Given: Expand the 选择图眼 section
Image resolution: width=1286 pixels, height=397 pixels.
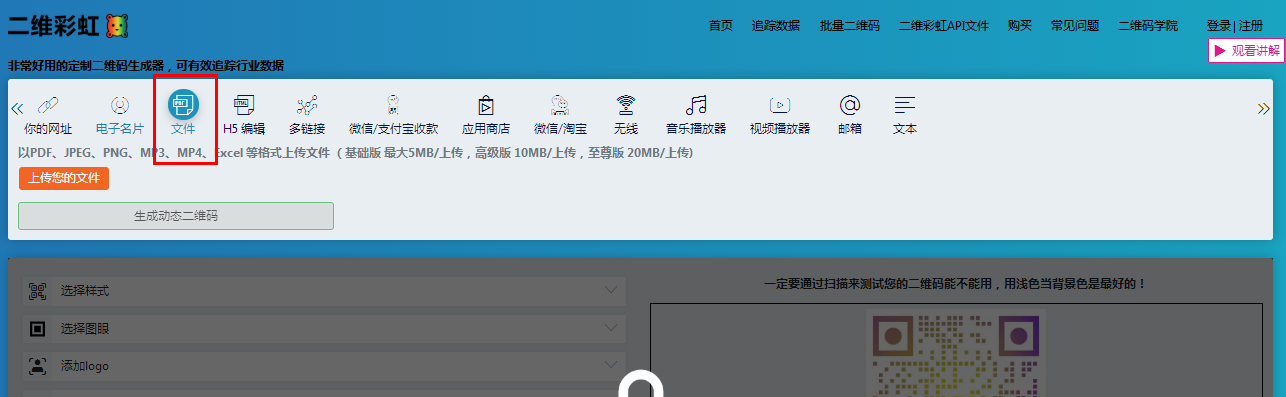Looking at the screenshot, I should (324, 329).
